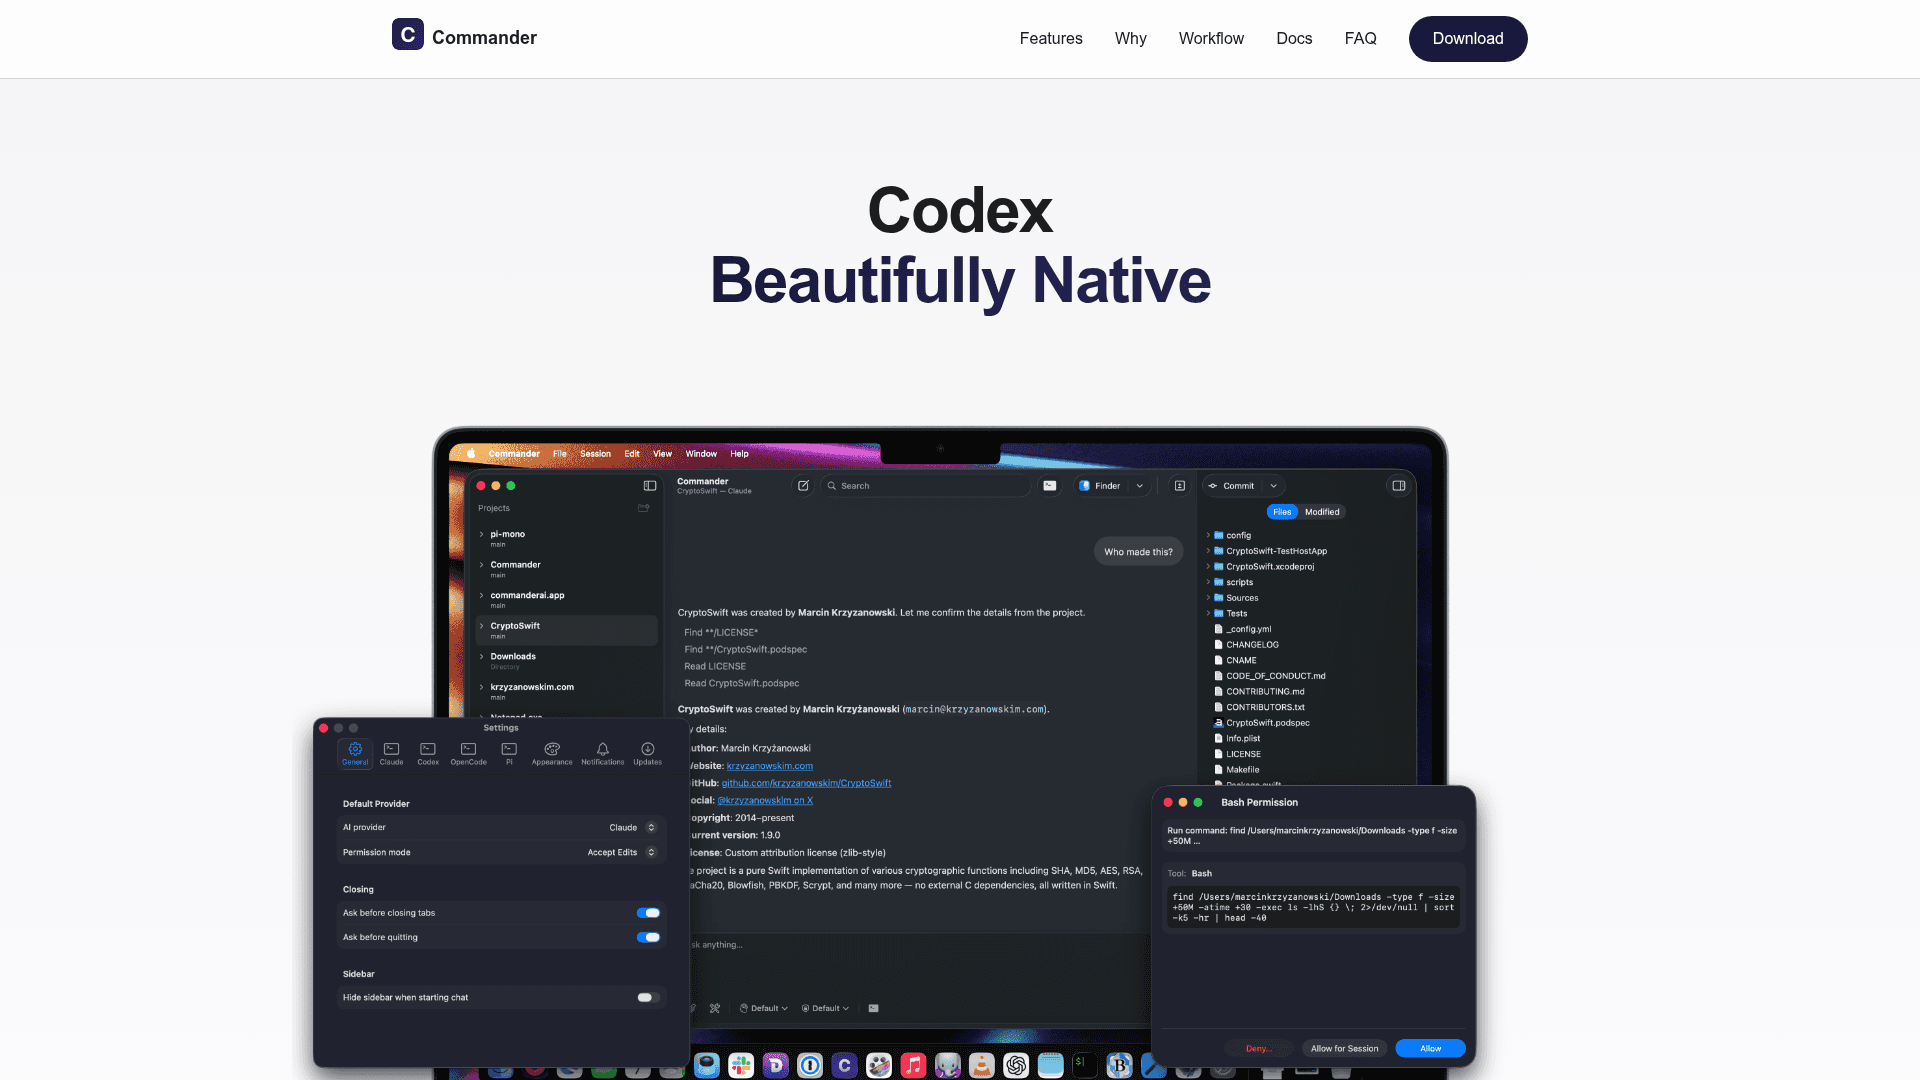This screenshot has width=1920, height=1080.
Task: Open the Notifications bell settings icon
Action: coord(602,752)
